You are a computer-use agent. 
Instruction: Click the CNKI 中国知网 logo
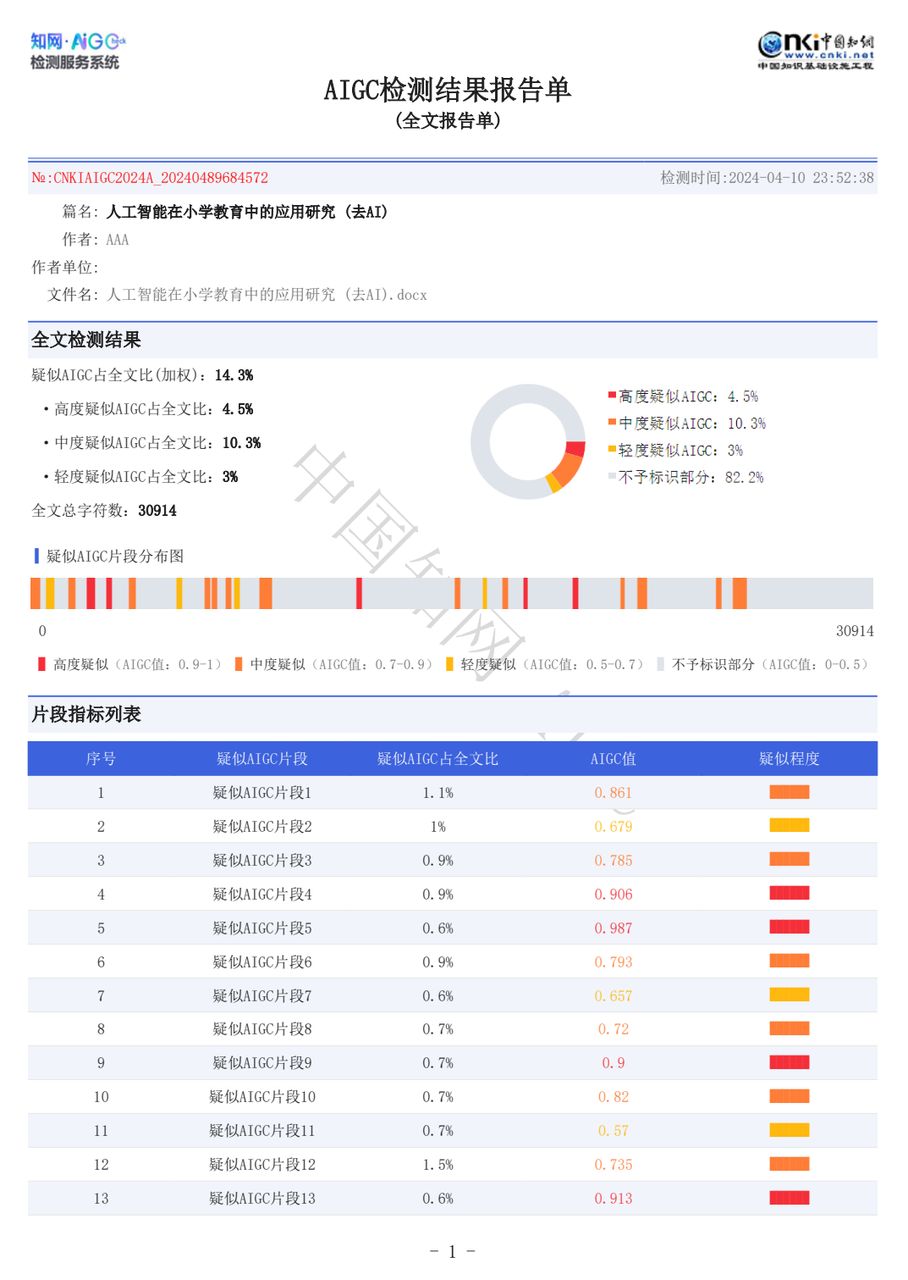pos(816,50)
